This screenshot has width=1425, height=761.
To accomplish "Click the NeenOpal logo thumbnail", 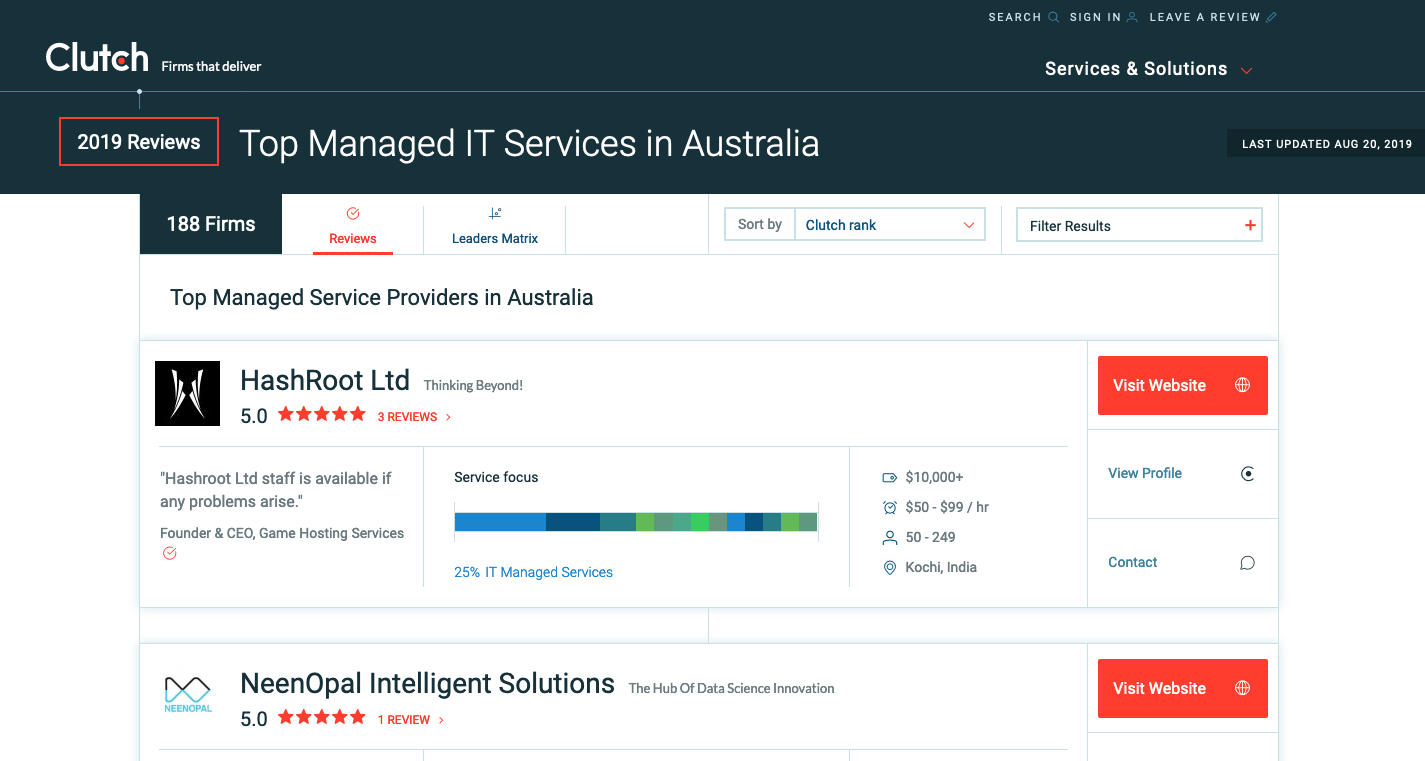I will (x=187, y=694).
